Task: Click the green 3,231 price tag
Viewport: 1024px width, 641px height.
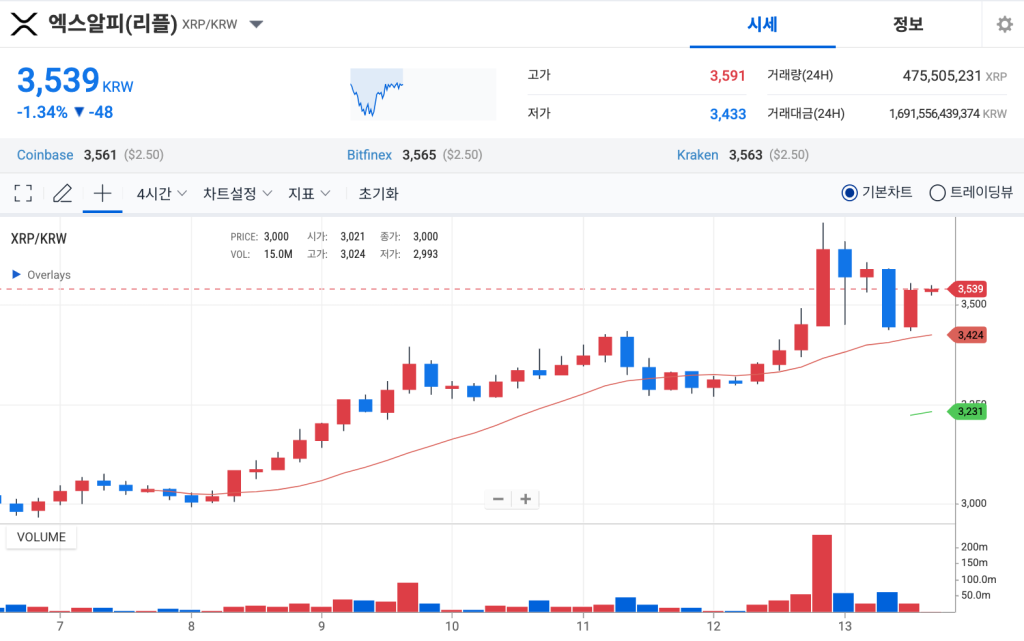Action: click(968, 412)
